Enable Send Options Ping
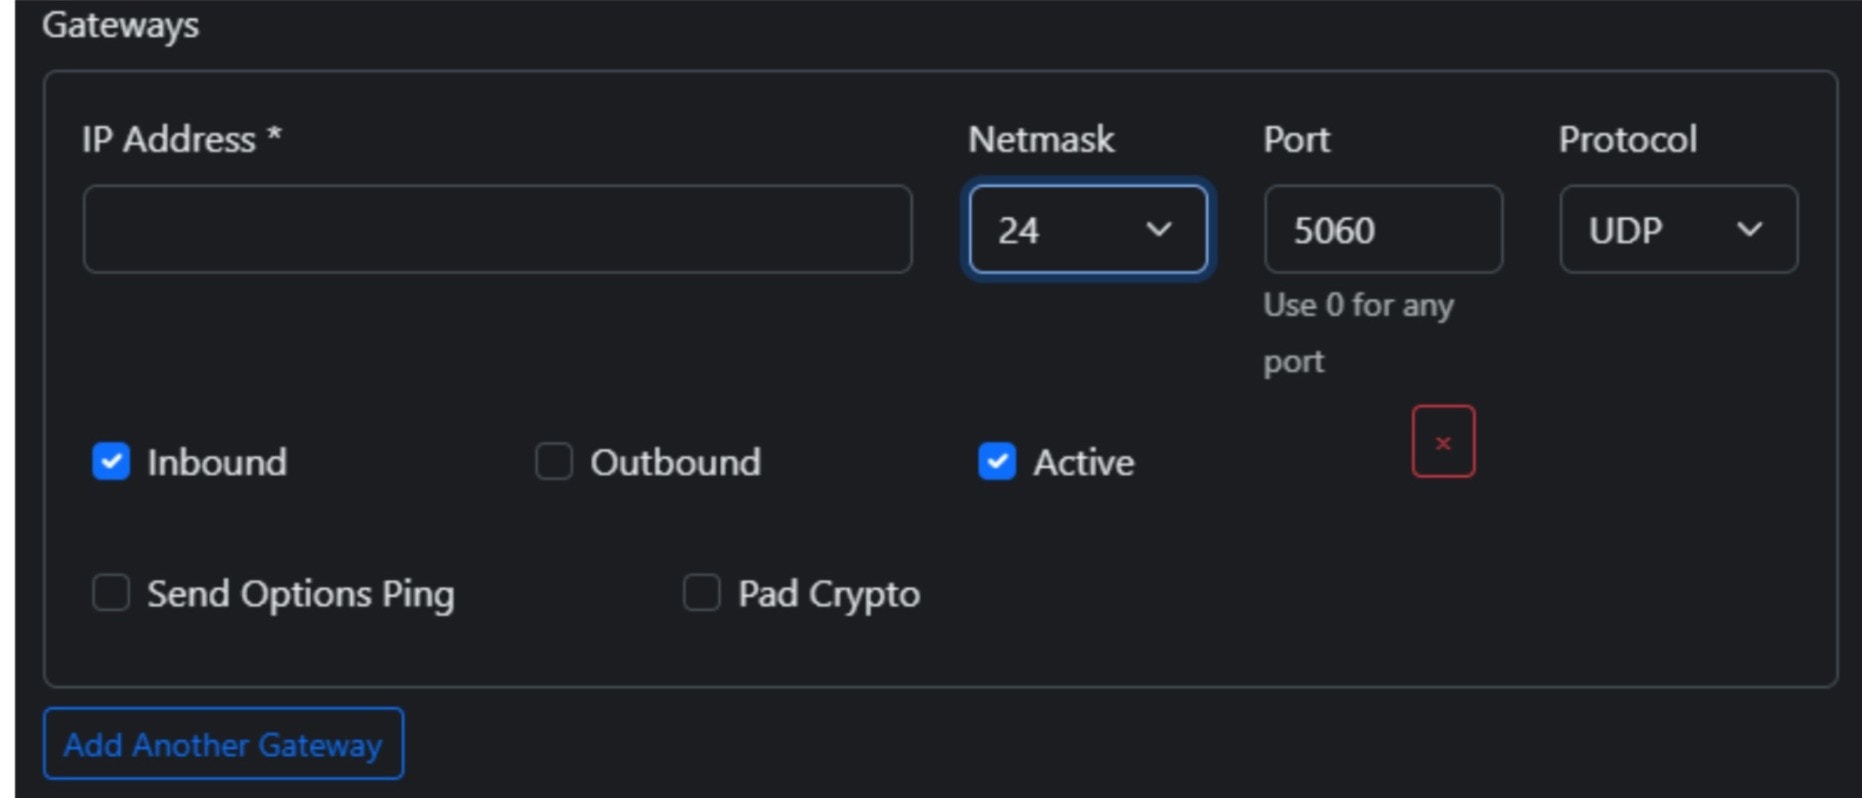 [x=110, y=593]
